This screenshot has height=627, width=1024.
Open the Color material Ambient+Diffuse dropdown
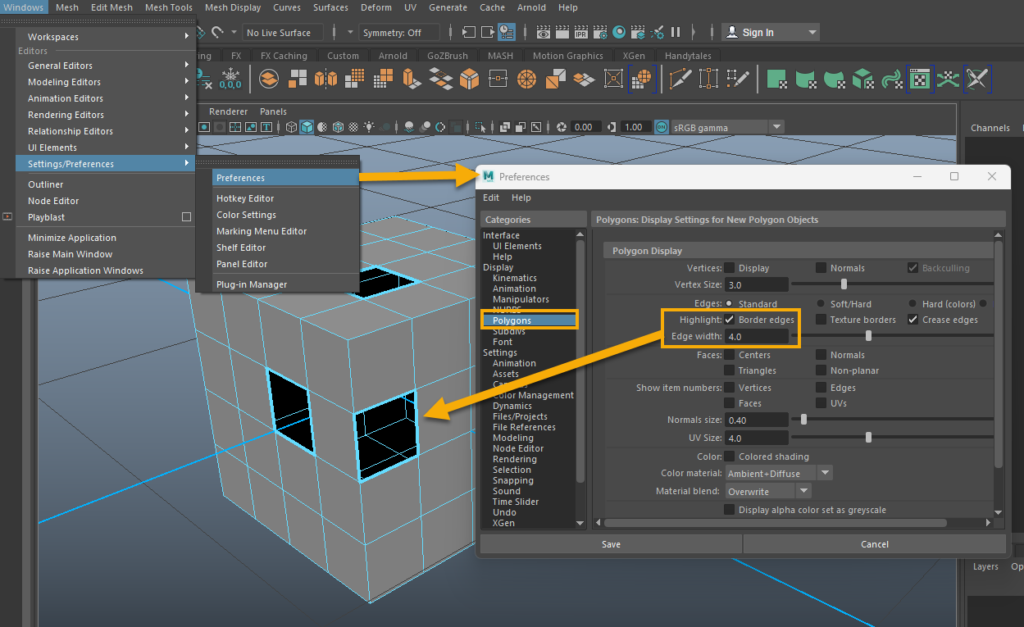(778, 474)
